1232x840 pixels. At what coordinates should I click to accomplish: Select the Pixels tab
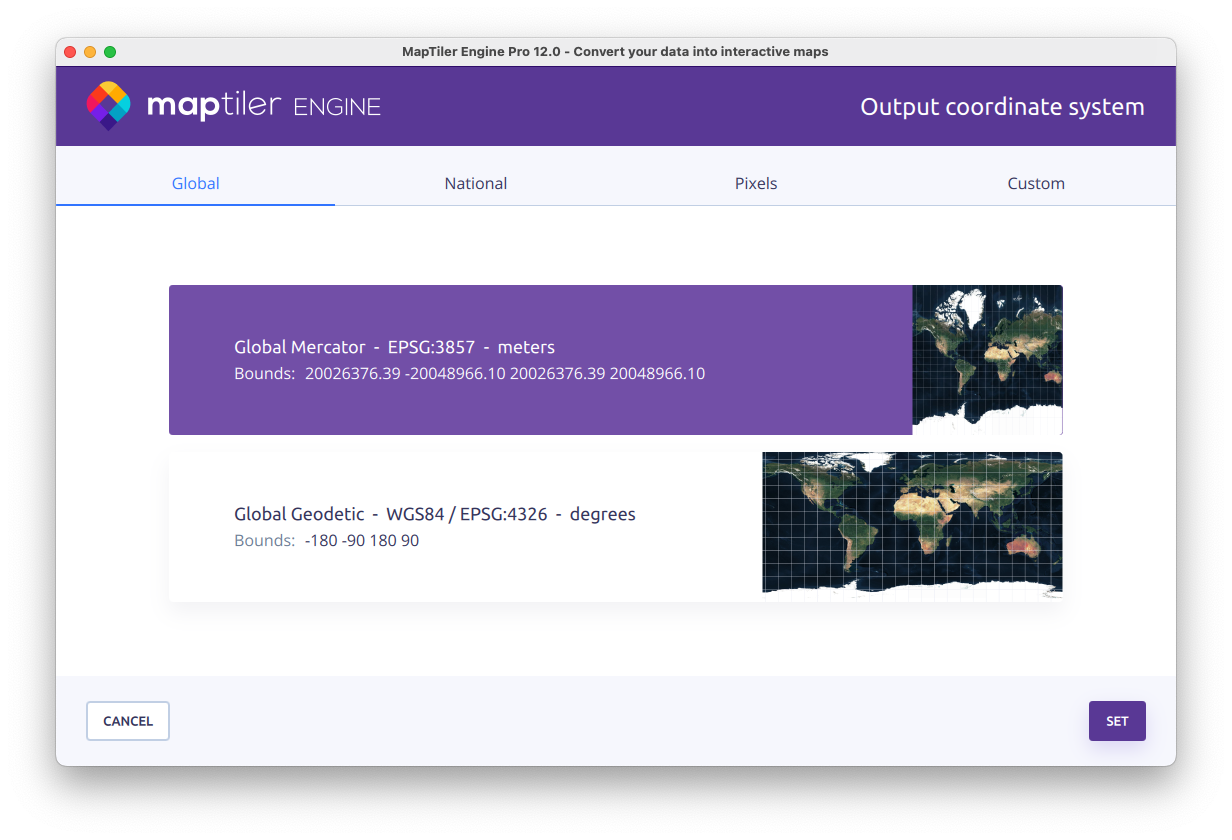coord(756,183)
